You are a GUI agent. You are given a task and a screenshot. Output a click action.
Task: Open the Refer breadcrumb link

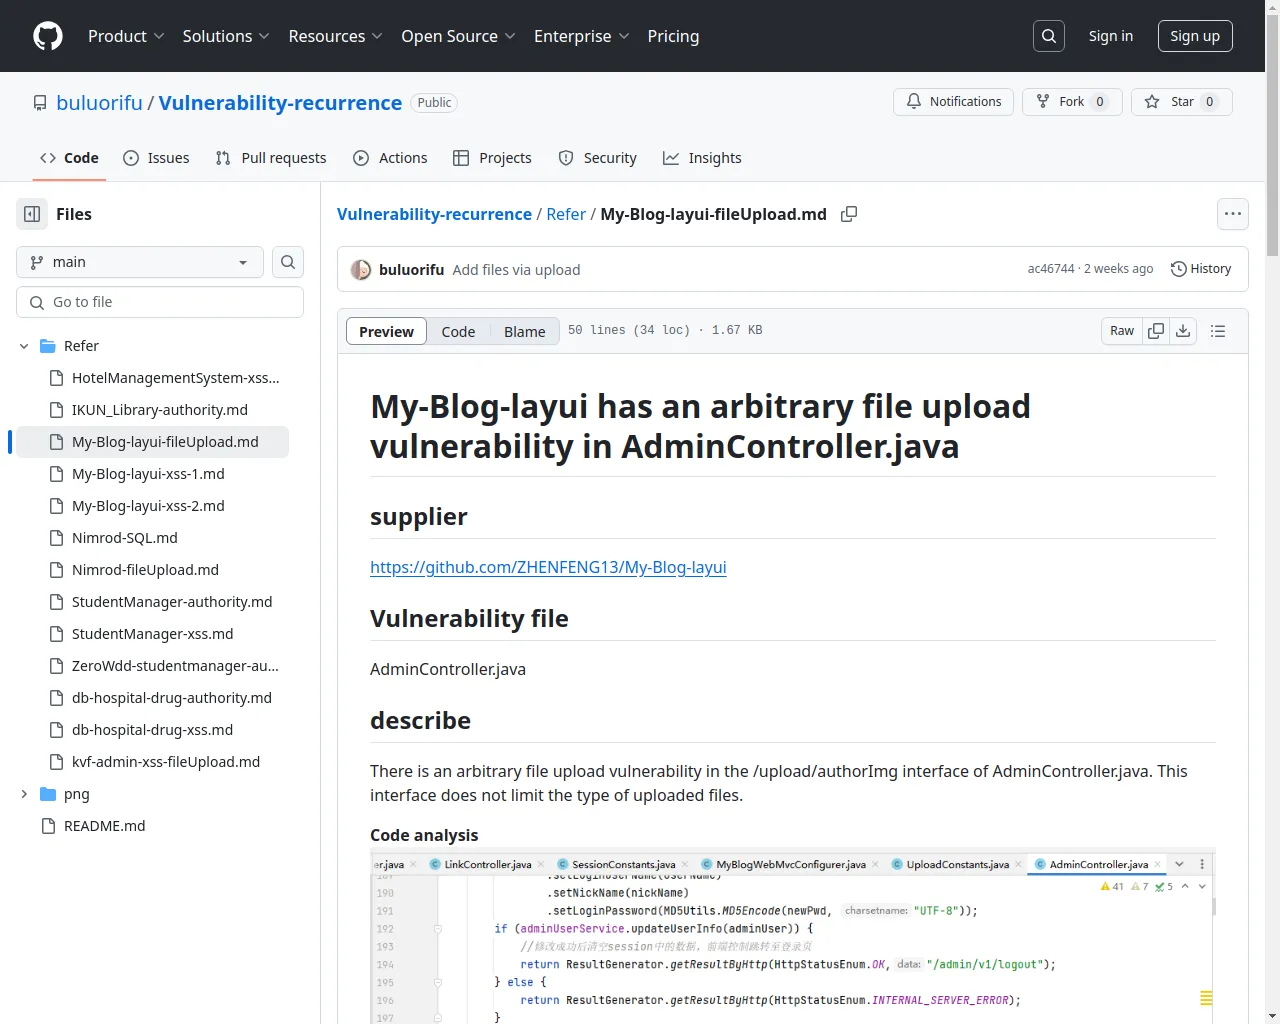pyautogui.click(x=566, y=214)
